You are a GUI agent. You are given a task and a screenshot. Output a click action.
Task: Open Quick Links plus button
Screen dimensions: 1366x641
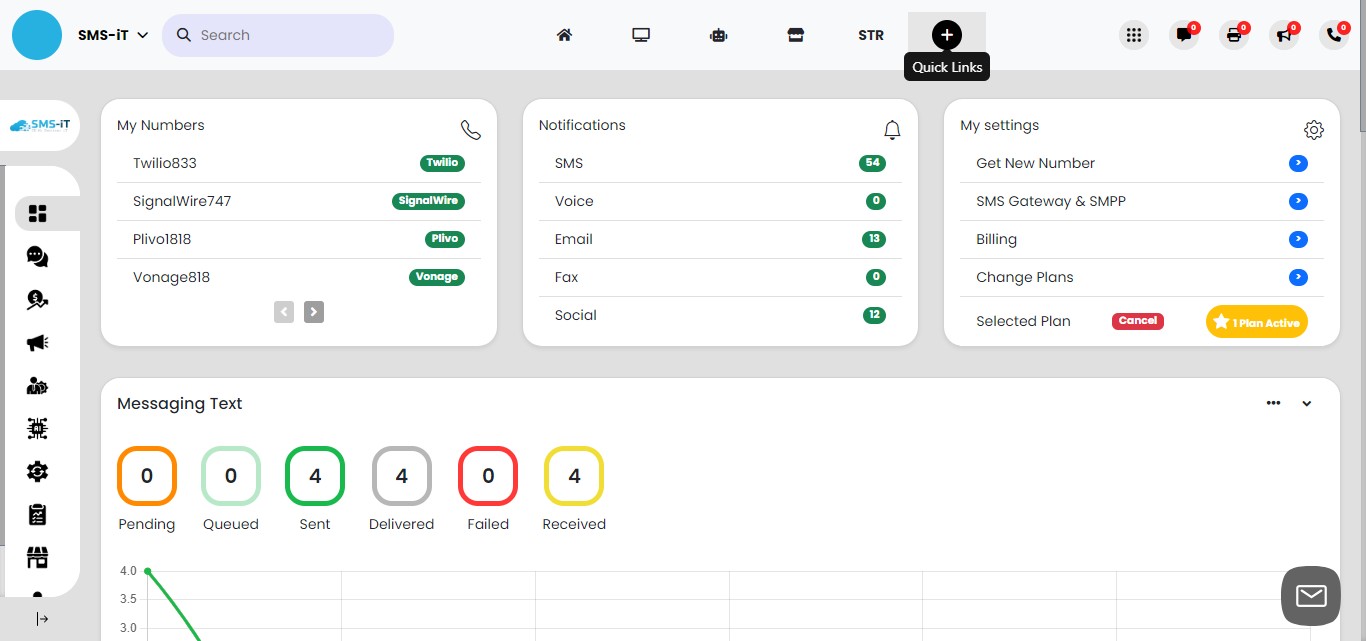tap(947, 35)
